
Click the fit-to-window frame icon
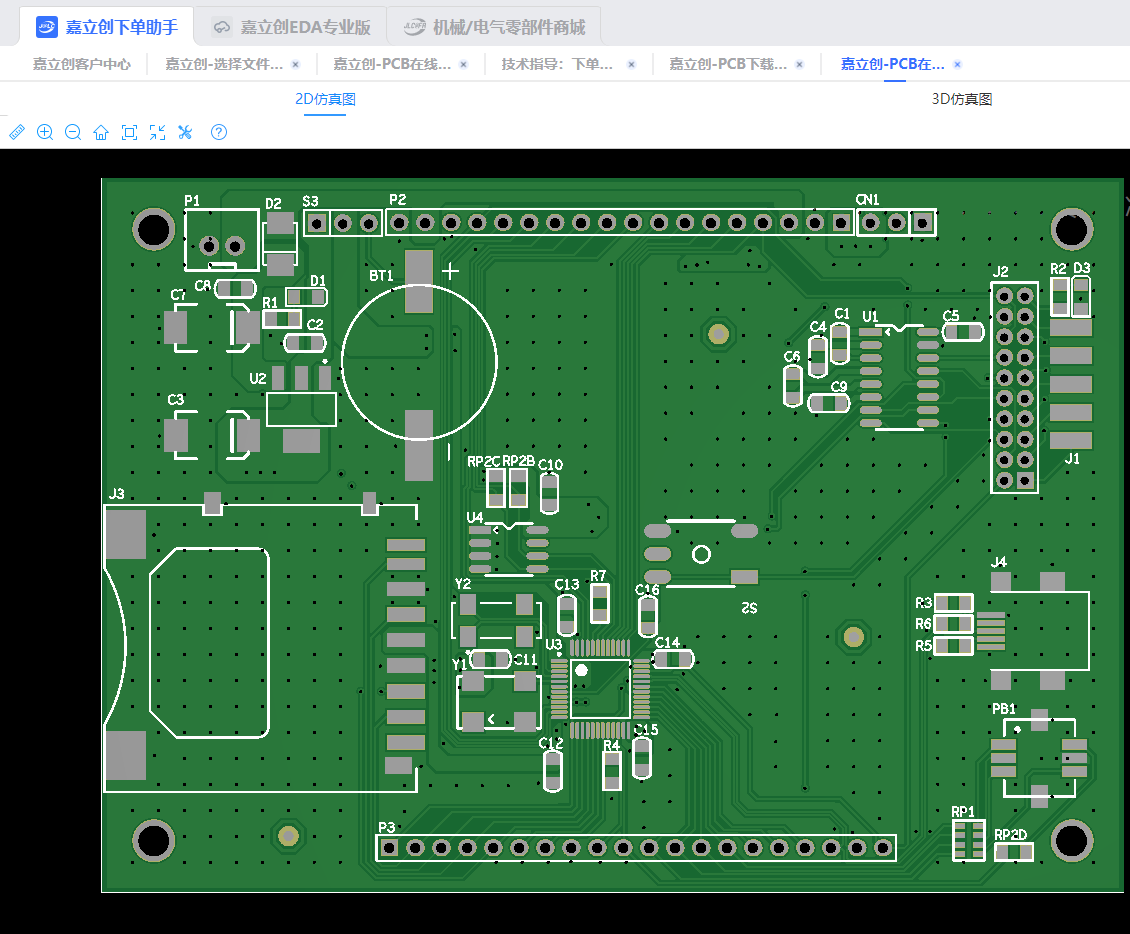(x=128, y=132)
